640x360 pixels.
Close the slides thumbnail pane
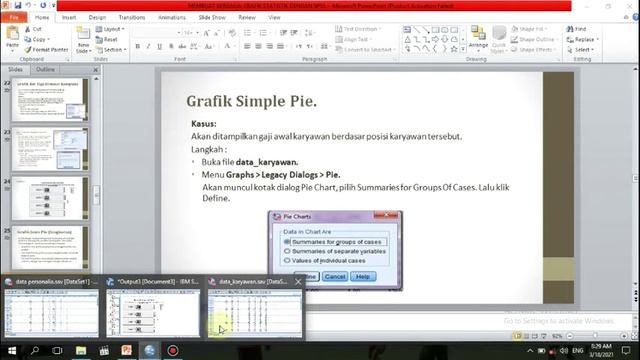click(x=96, y=70)
